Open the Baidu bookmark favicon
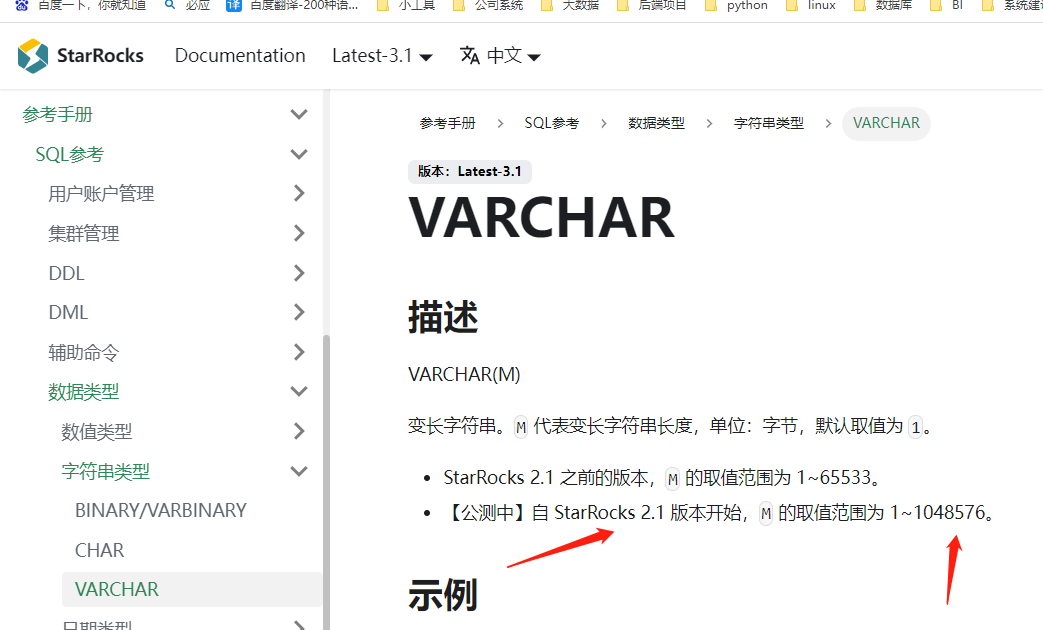Viewport: 1043px width, 630px height. pyautogui.click(x=22, y=5)
